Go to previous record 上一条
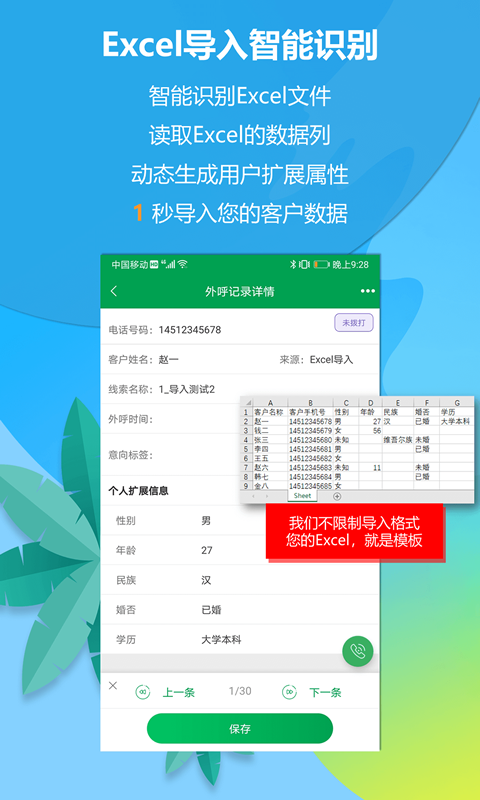Screen dimensions: 480x800 pos(165,692)
